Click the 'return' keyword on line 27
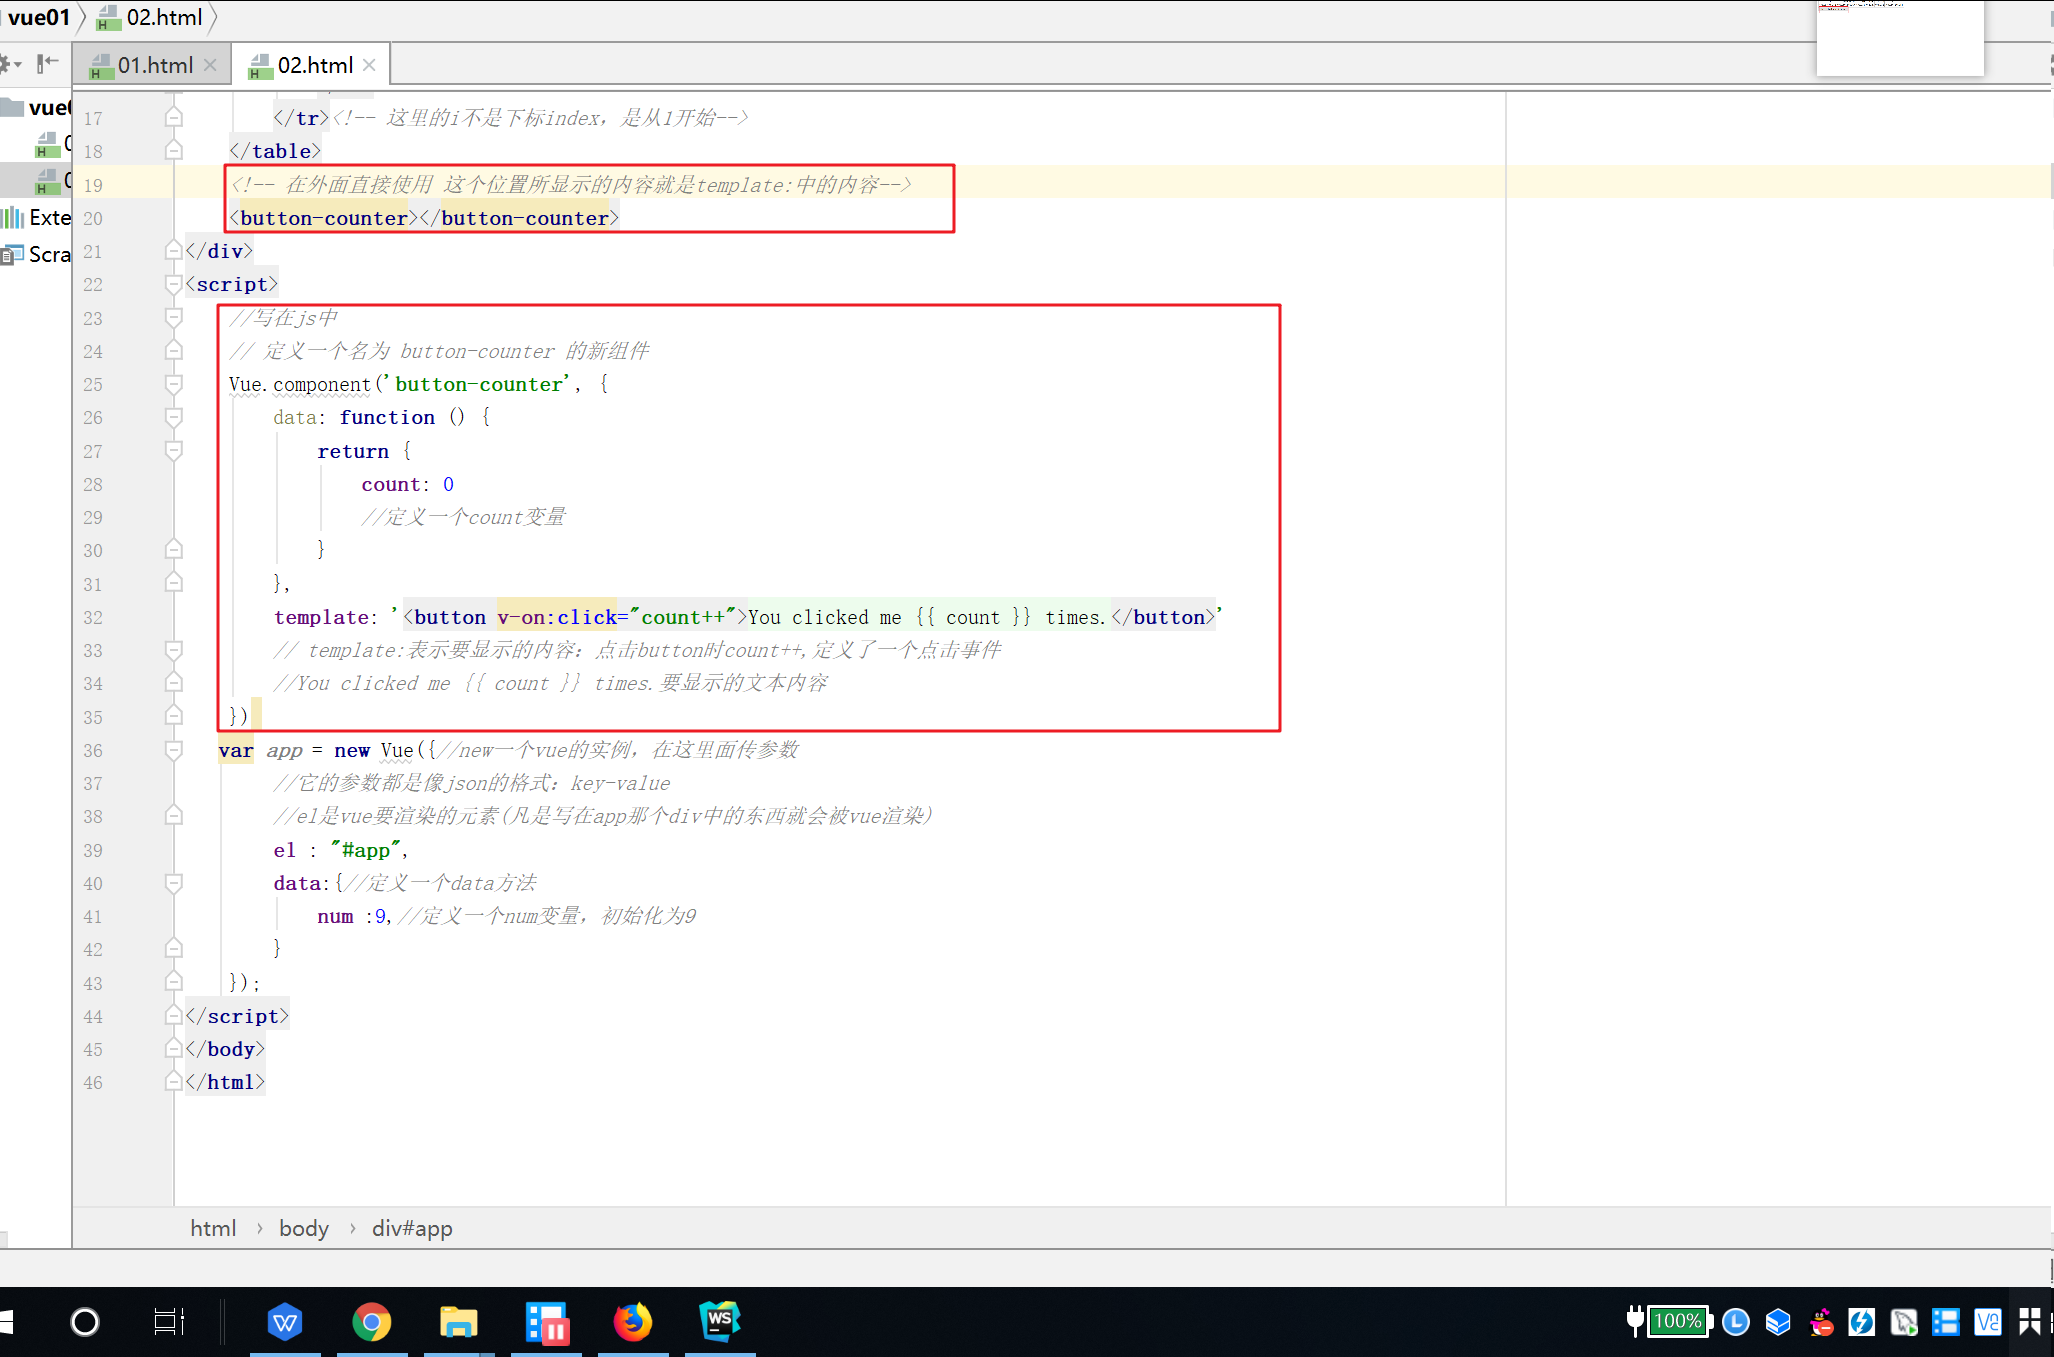The image size is (2054, 1357). coord(353,451)
